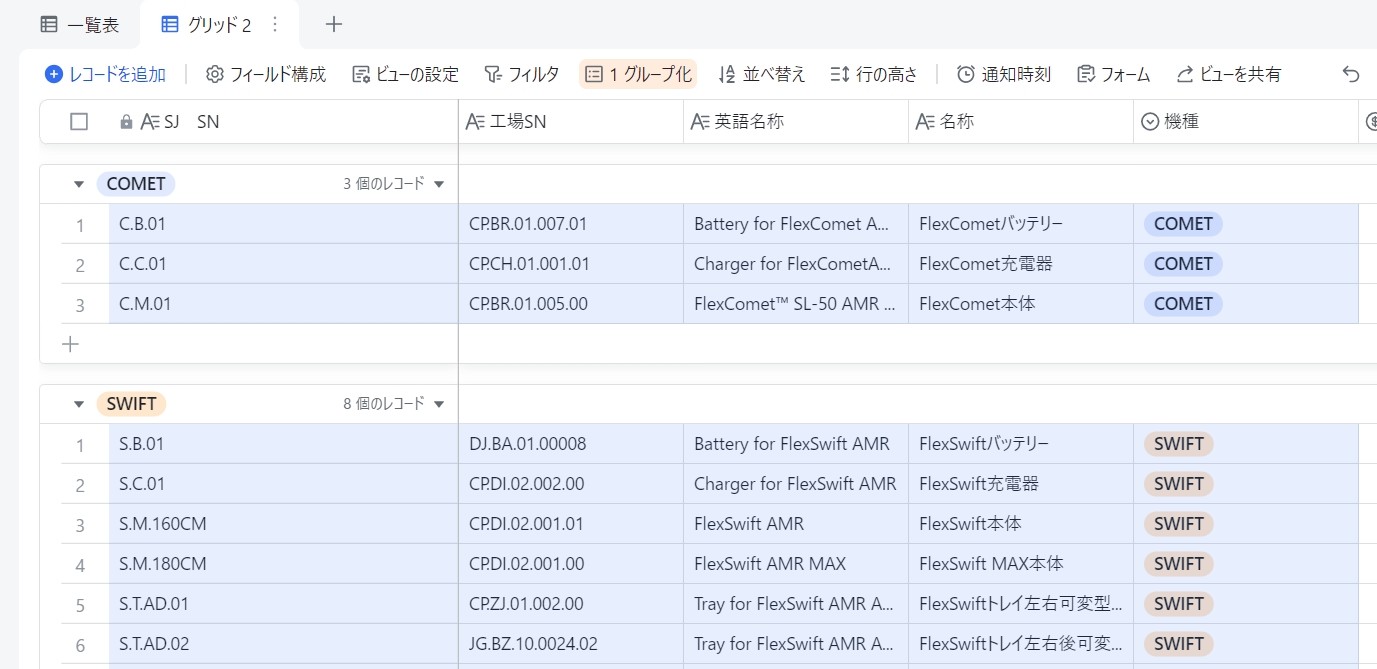Select cell FlexComet充電器
The image size is (1377, 669).
click(x=1021, y=264)
